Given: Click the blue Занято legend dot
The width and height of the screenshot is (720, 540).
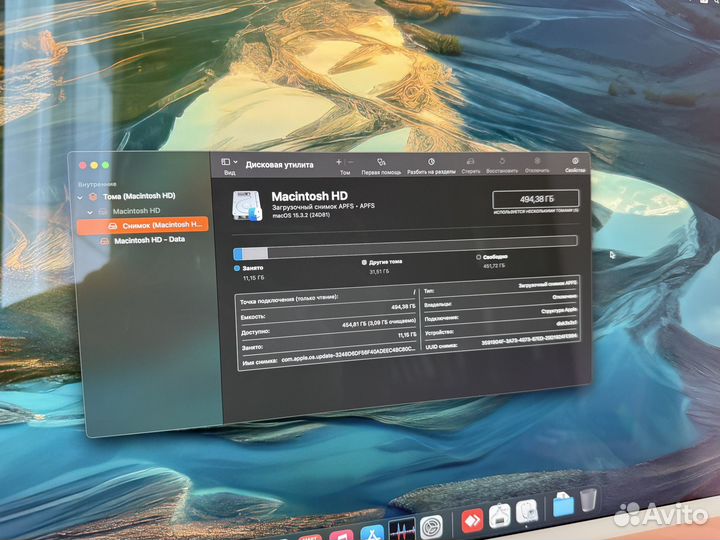Looking at the screenshot, I should (237, 268).
